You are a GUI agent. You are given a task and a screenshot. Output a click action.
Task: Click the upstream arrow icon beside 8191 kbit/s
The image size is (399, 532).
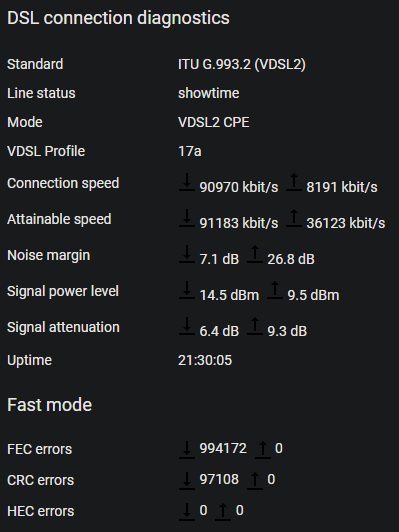click(294, 182)
